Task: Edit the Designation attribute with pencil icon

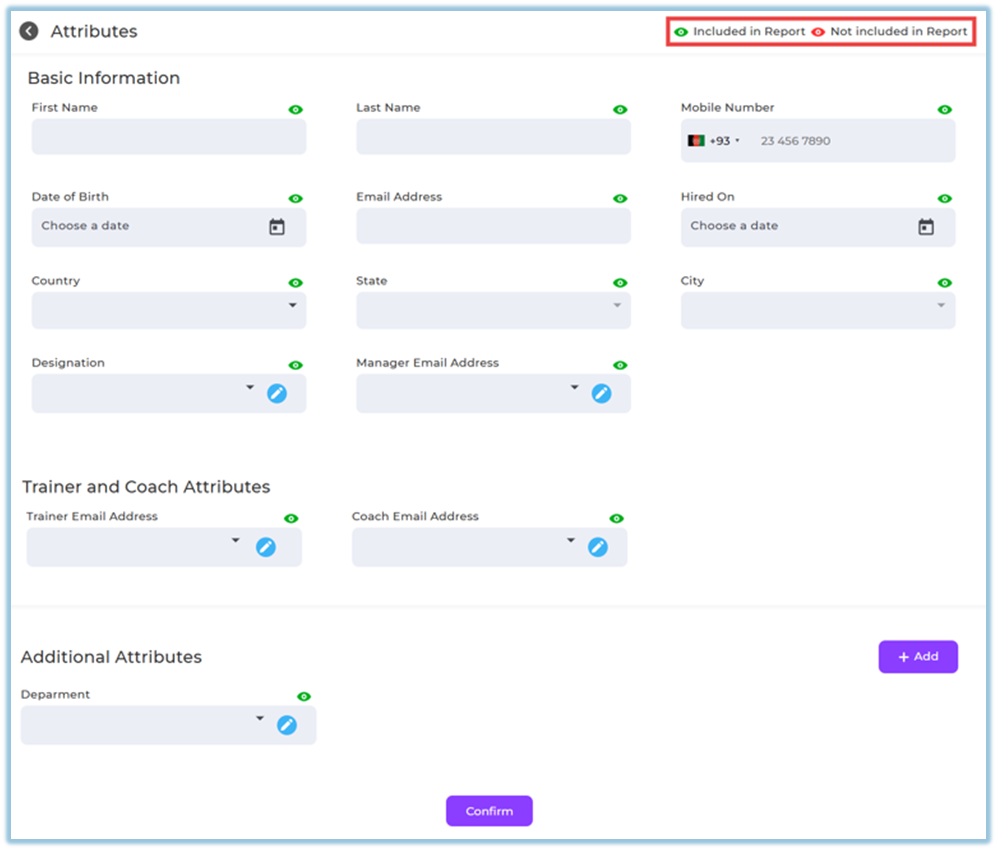Action: [x=277, y=394]
